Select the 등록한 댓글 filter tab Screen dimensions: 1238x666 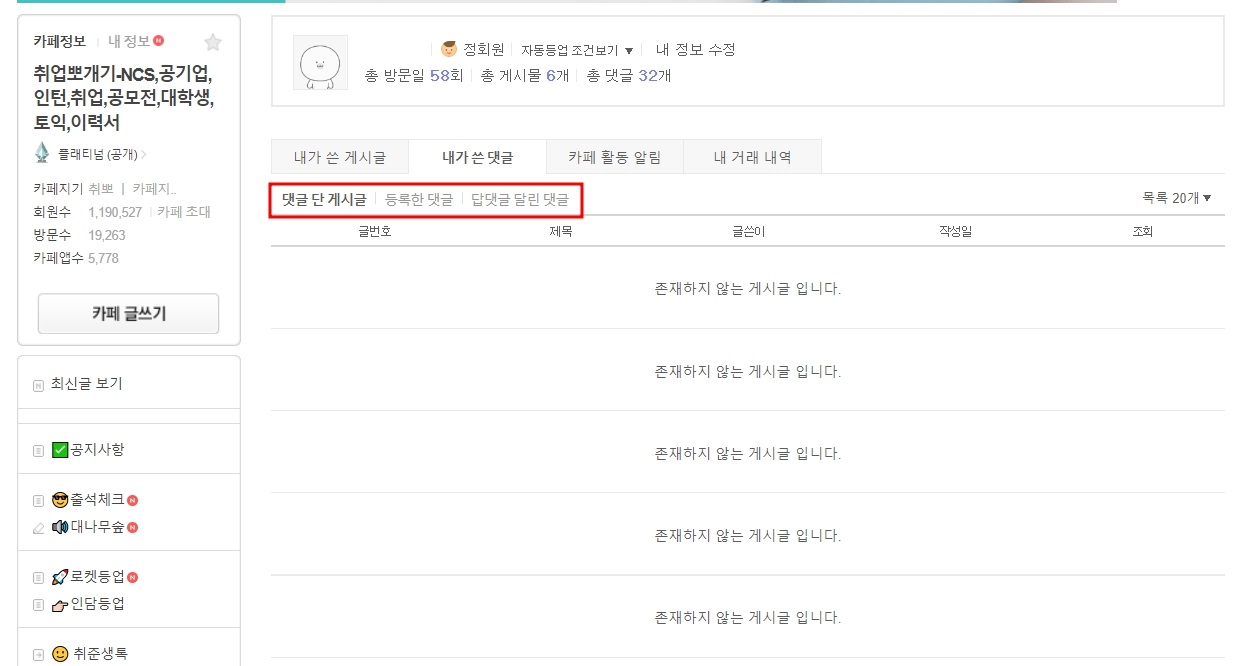coord(419,198)
